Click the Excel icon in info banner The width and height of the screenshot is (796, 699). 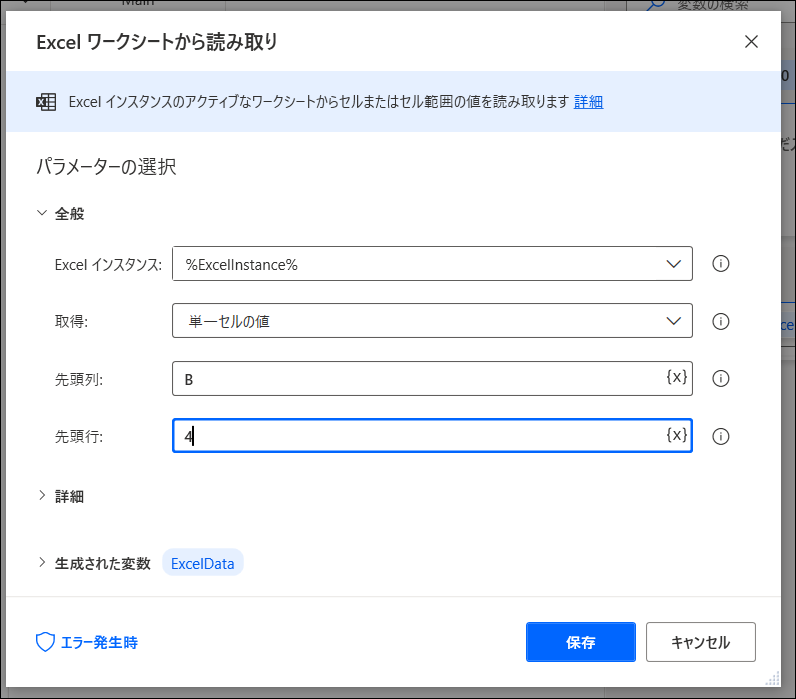(46, 102)
